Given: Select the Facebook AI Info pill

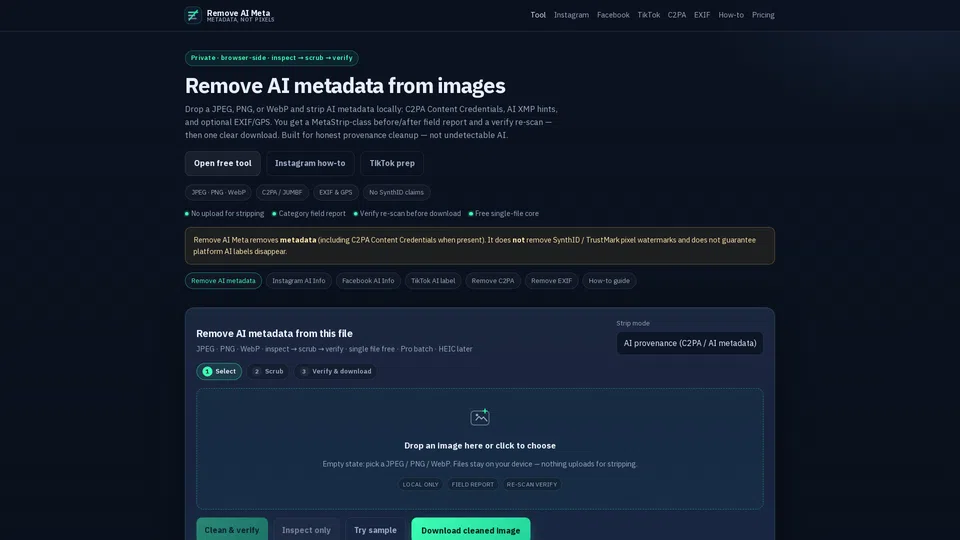Looking at the screenshot, I should (x=368, y=281).
